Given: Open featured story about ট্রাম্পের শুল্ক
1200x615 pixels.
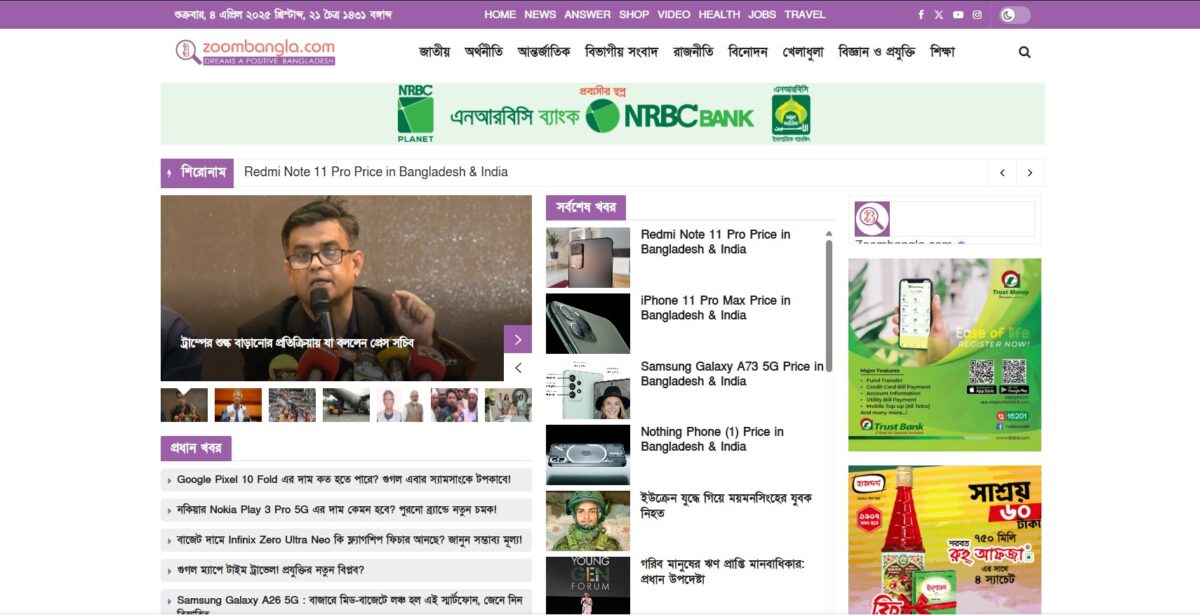Looking at the screenshot, I should click(x=297, y=343).
